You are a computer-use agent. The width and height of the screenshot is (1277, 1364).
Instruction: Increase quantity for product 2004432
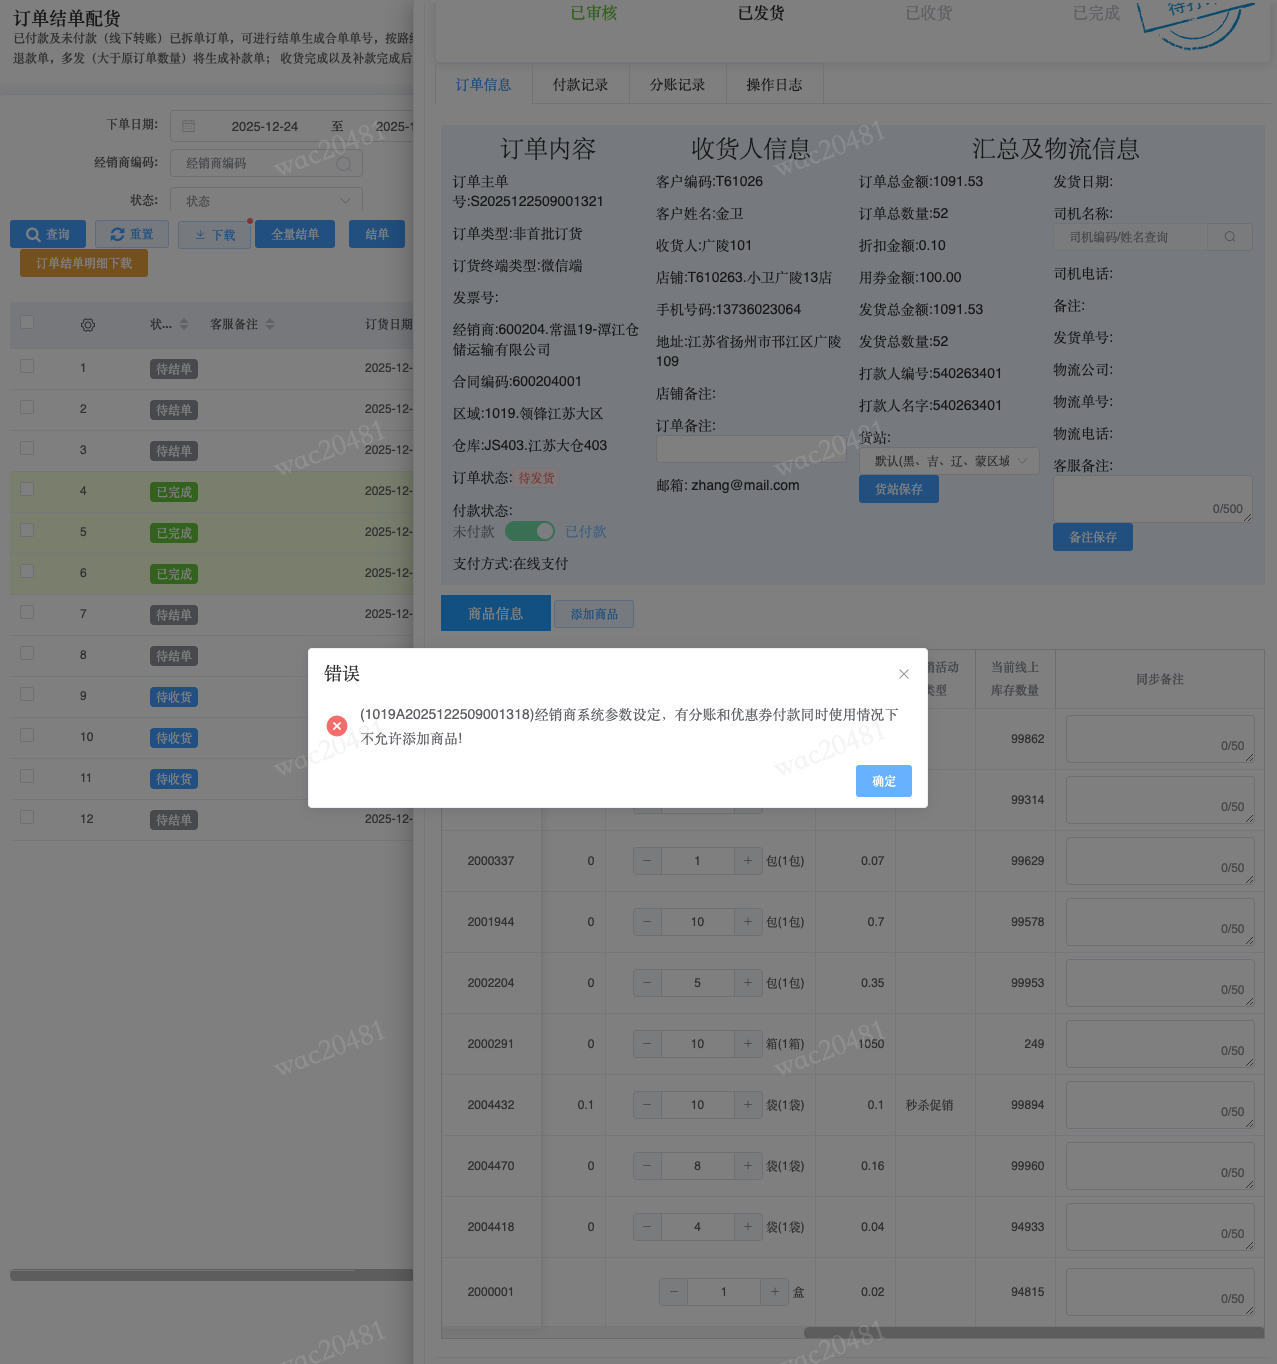point(748,1105)
